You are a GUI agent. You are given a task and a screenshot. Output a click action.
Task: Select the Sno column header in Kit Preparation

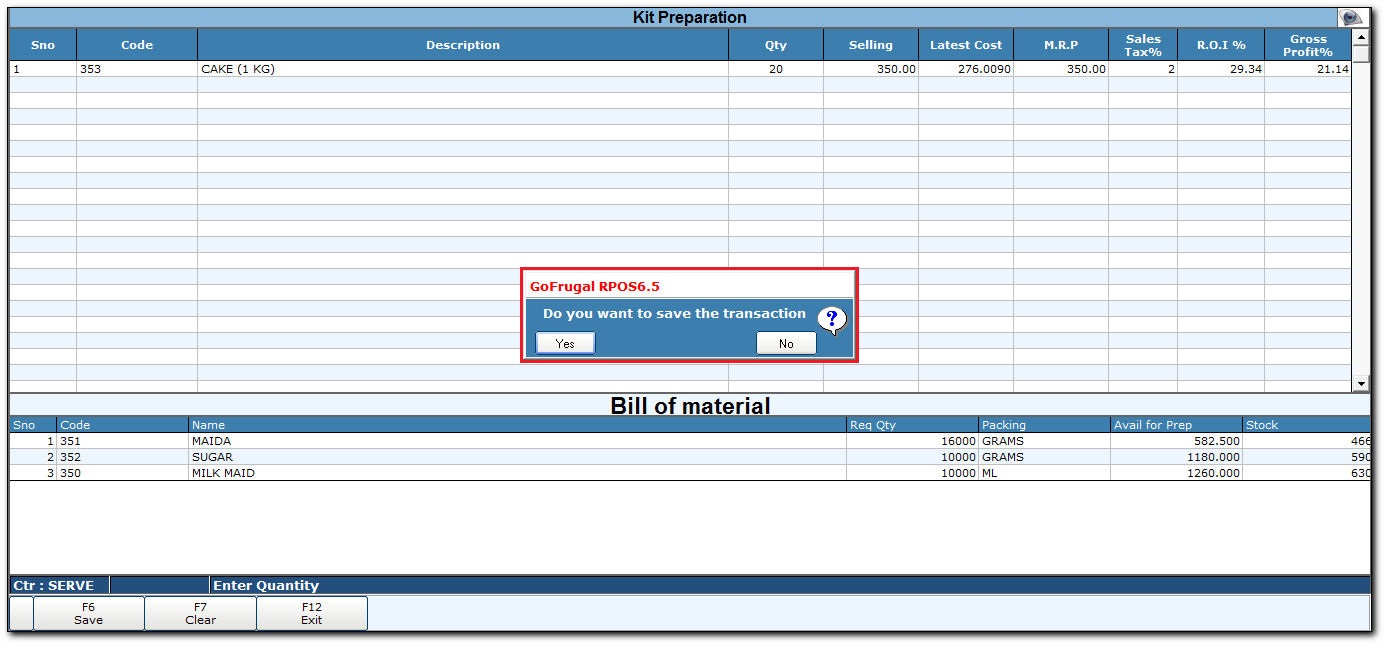[x=43, y=45]
